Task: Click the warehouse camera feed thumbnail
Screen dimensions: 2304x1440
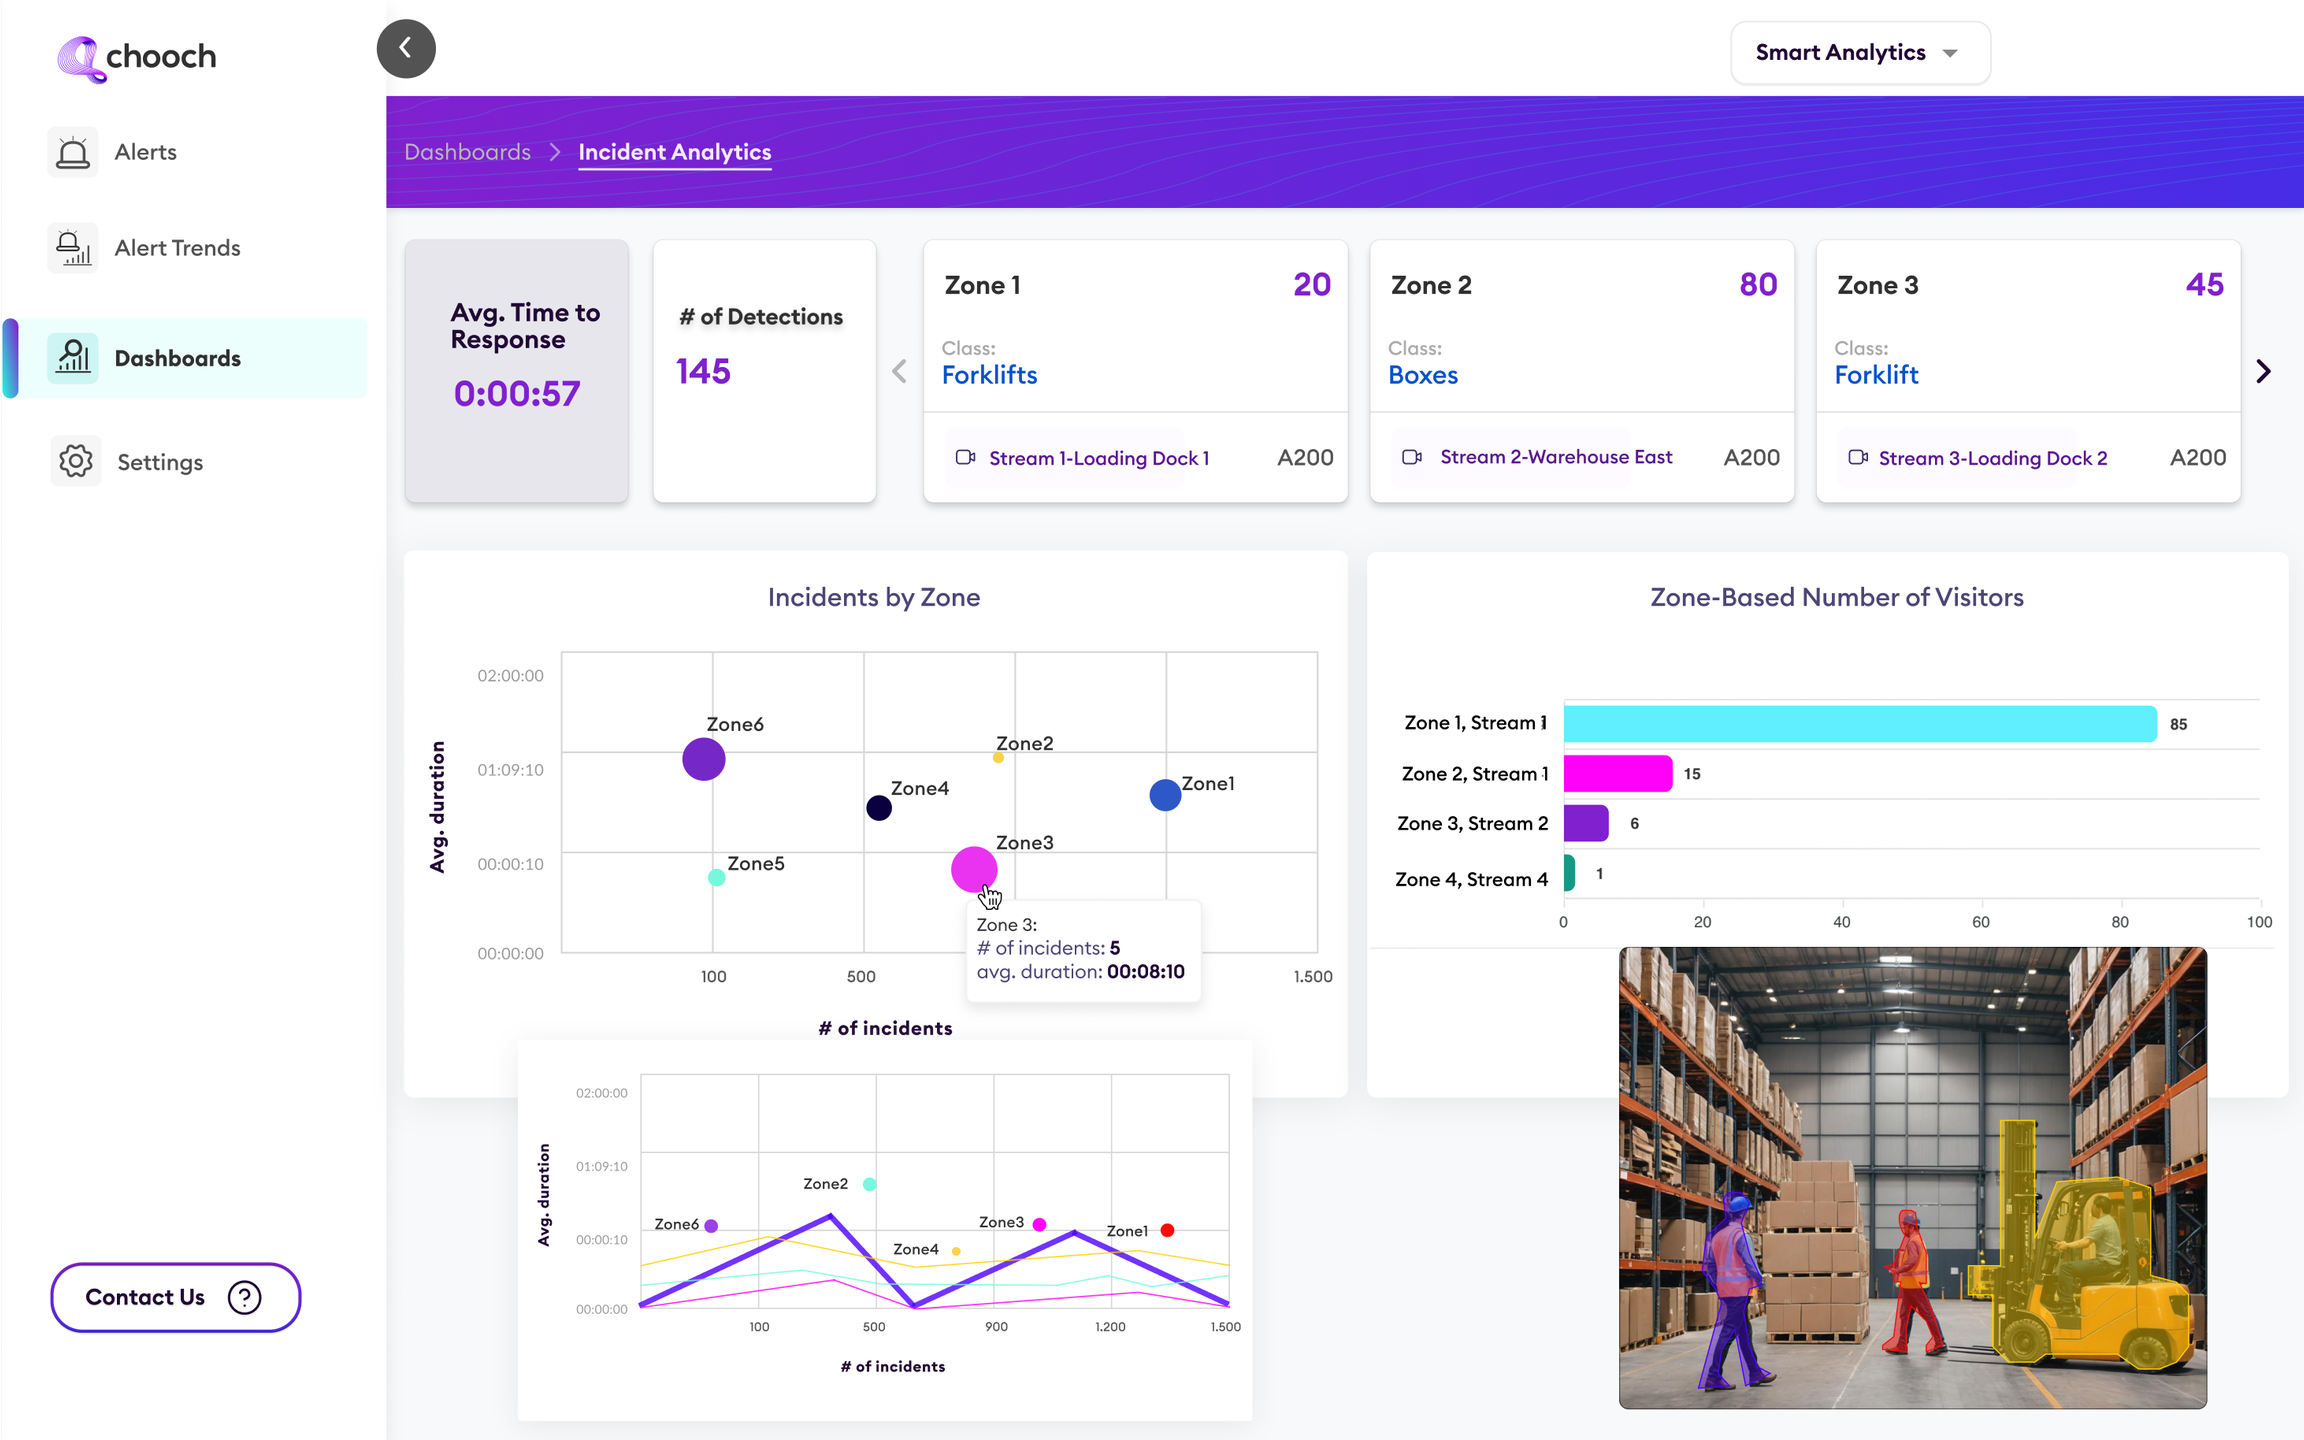Action: pos(1912,1177)
